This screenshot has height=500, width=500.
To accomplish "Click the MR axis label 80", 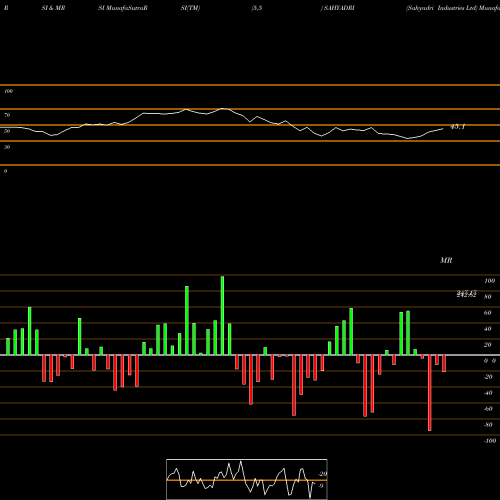I will [488, 297].
